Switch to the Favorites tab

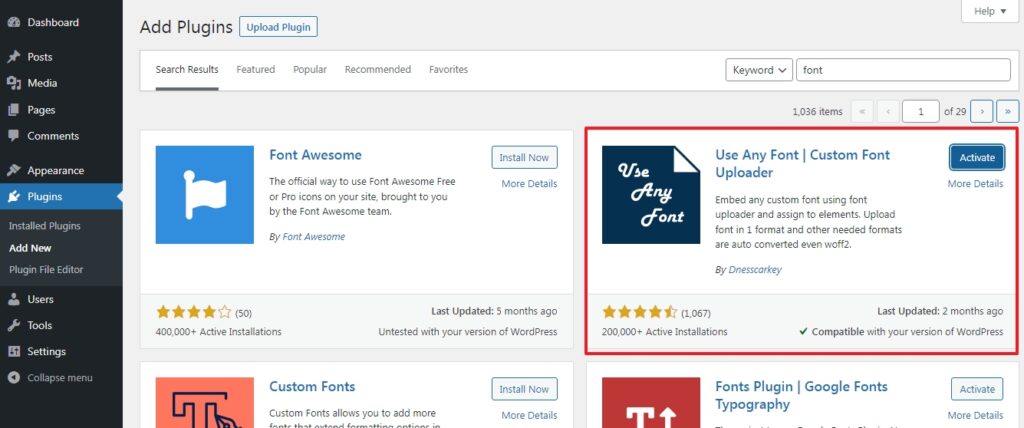[x=448, y=69]
